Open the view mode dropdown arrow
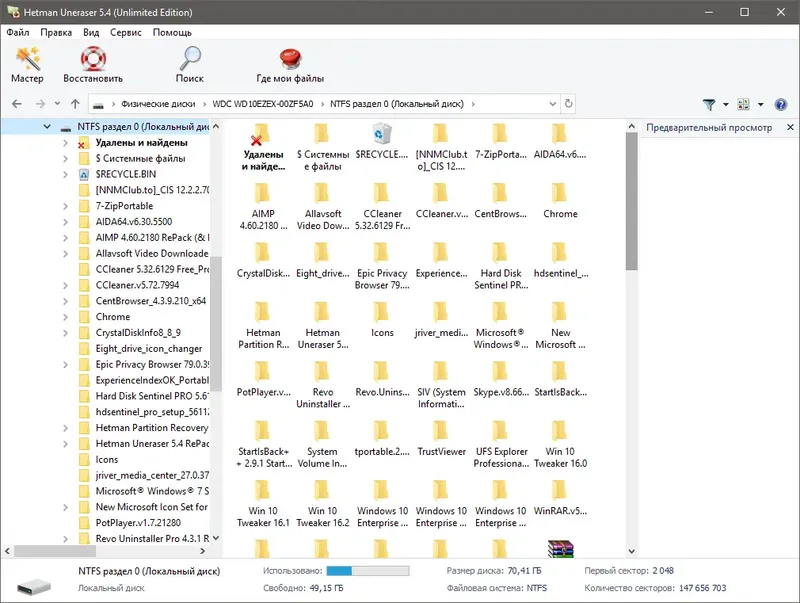Viewport: 800px width, 603px height. 760,105
